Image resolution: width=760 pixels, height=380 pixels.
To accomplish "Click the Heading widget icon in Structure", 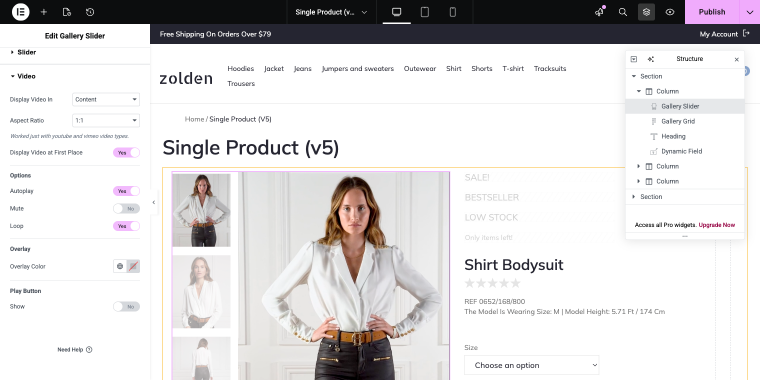I will pyautogui.click(x=653, y=136).
